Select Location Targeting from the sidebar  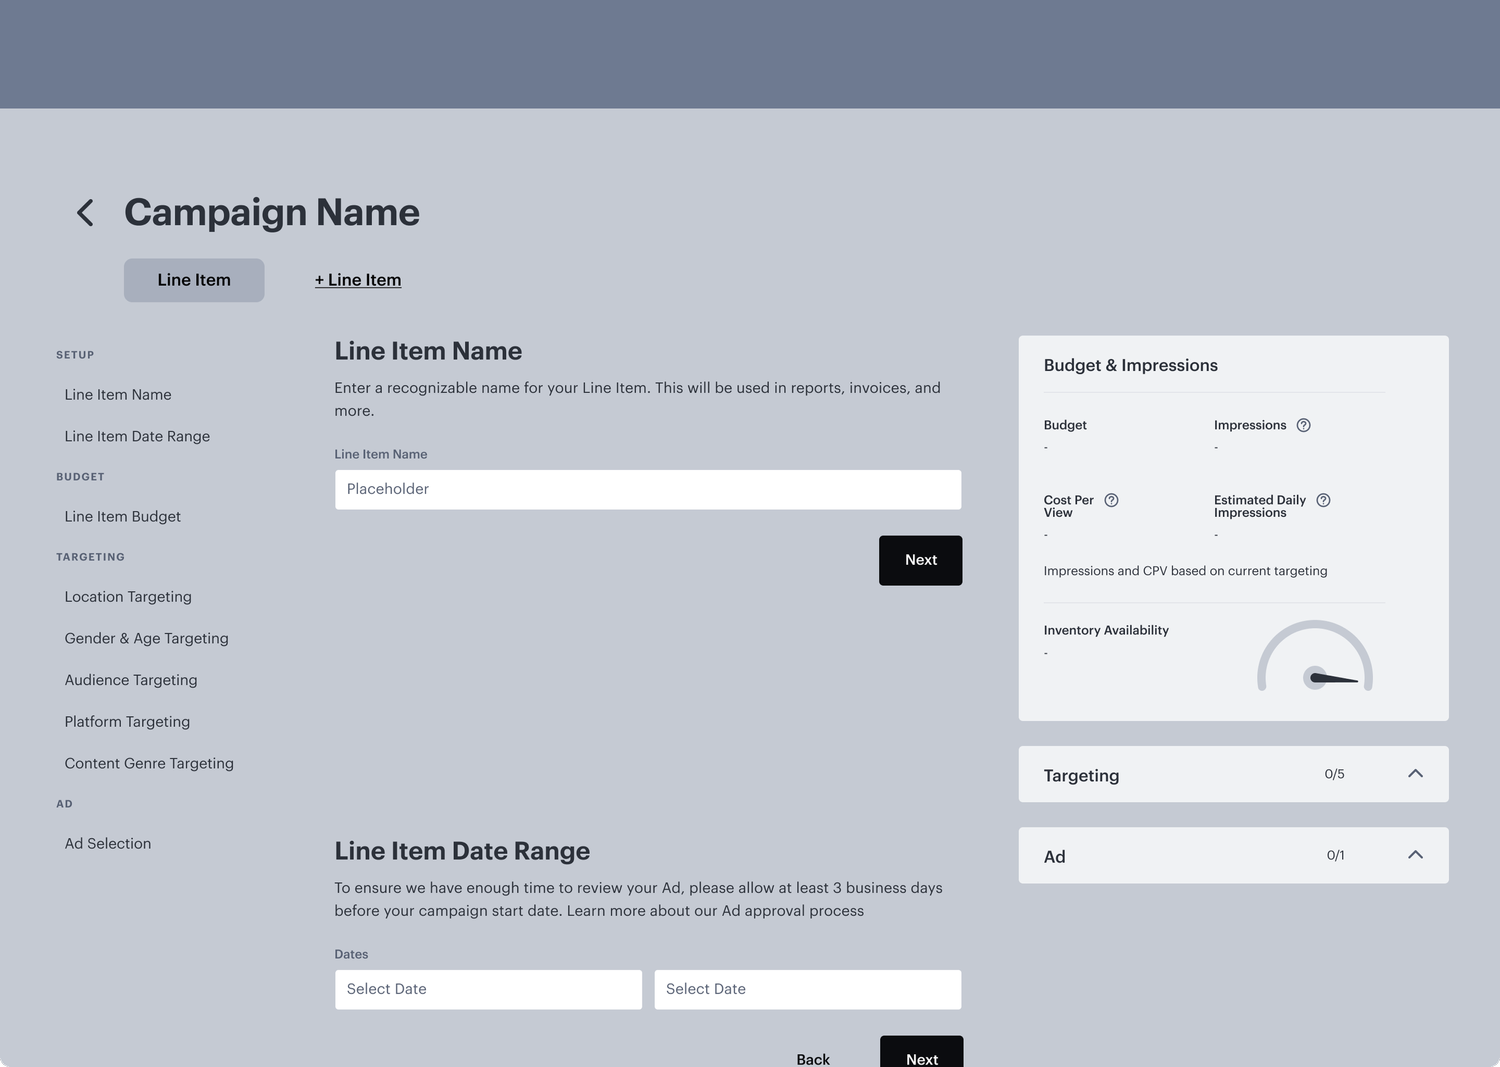(128, 596)
